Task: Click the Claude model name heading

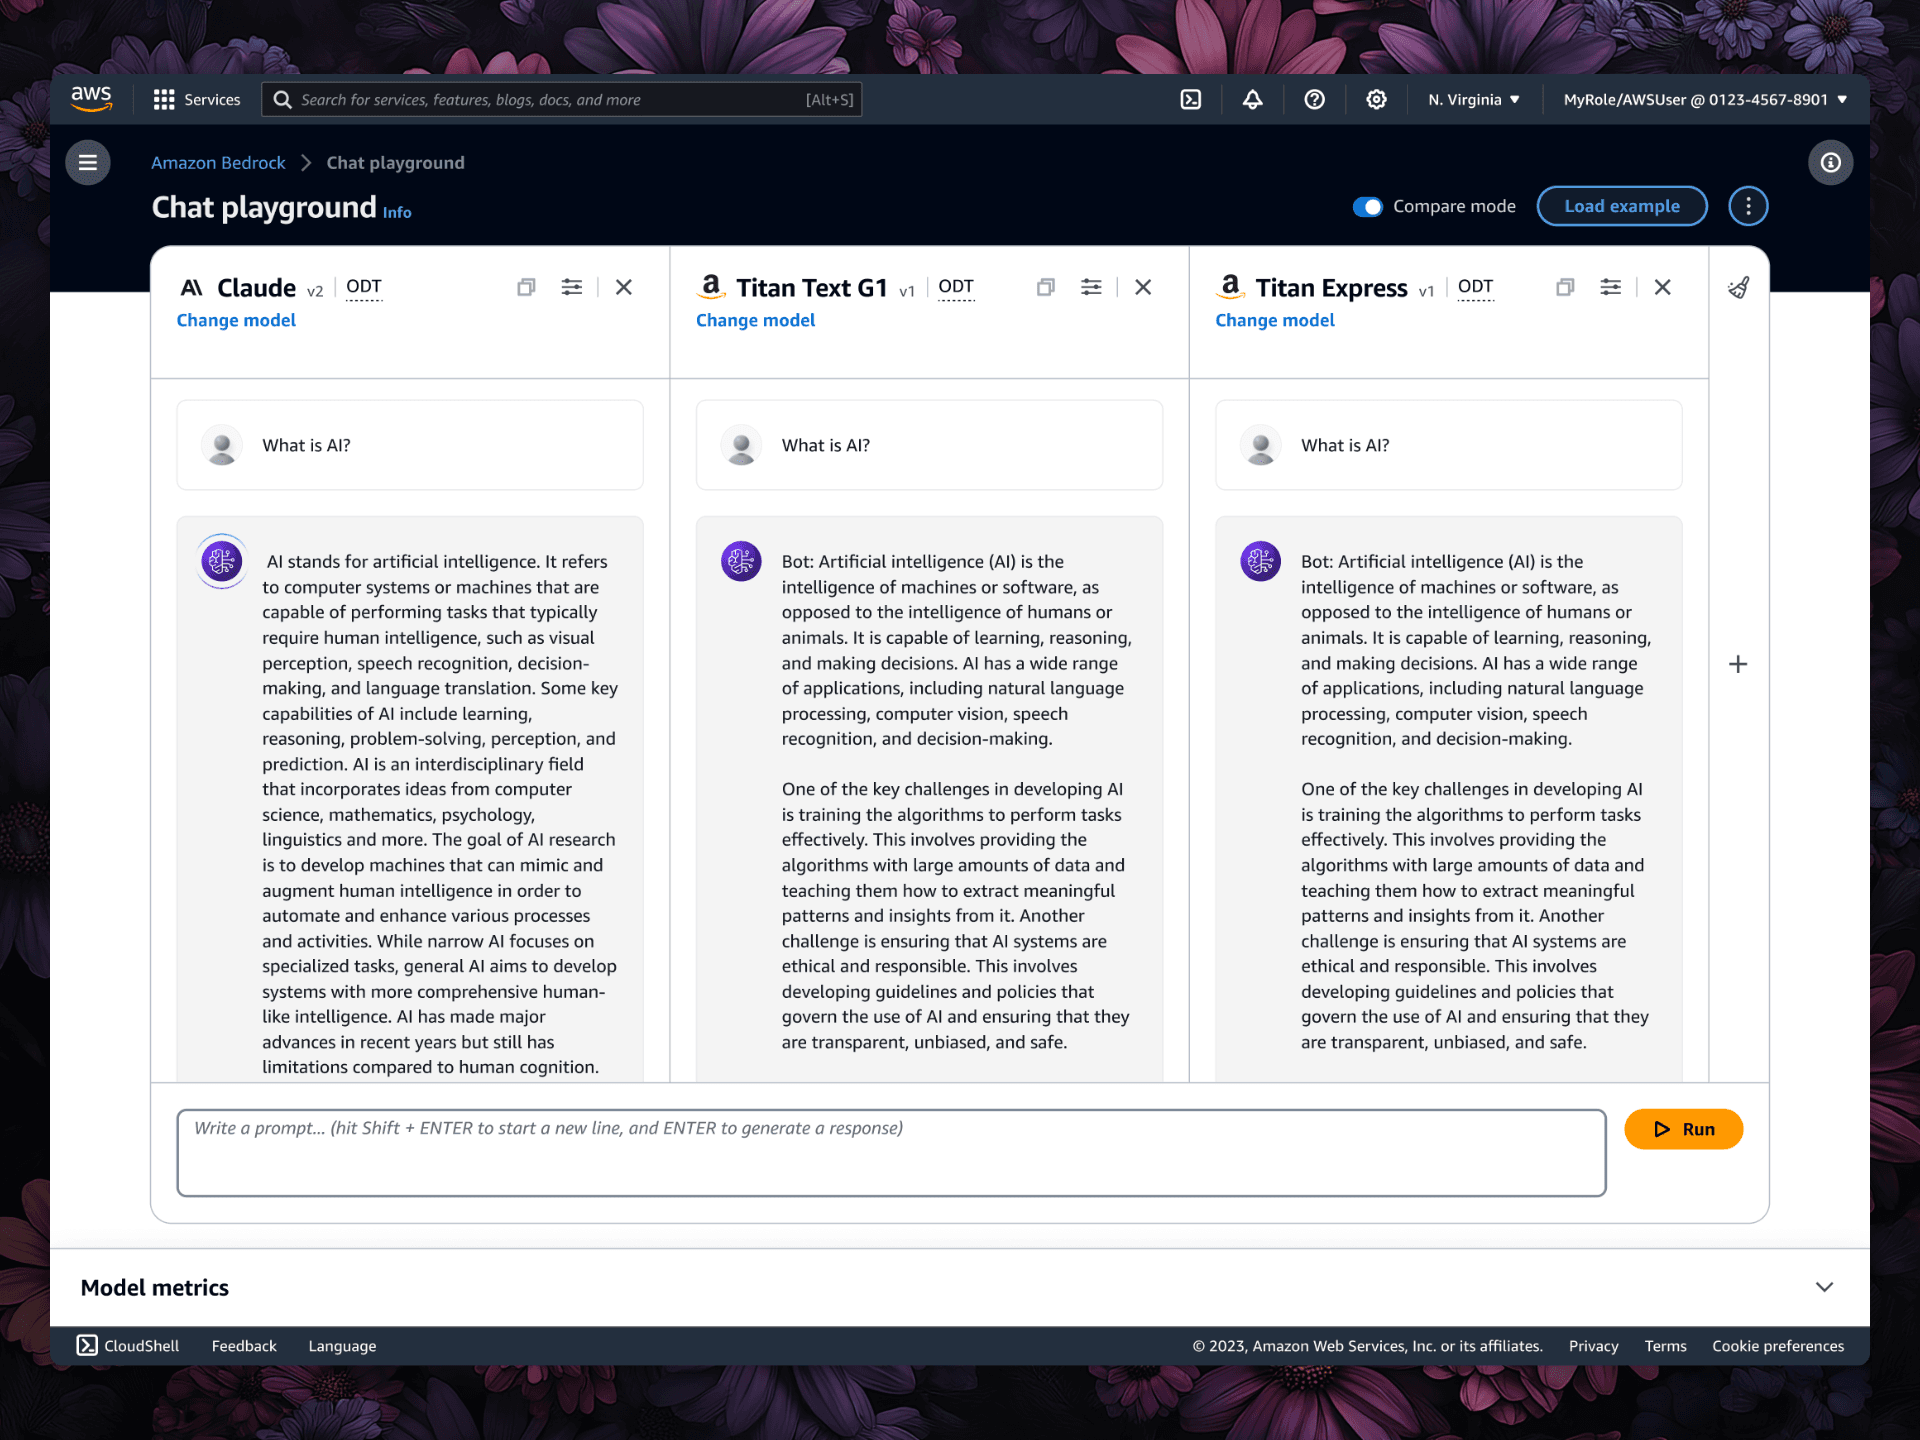Action: 256,288
